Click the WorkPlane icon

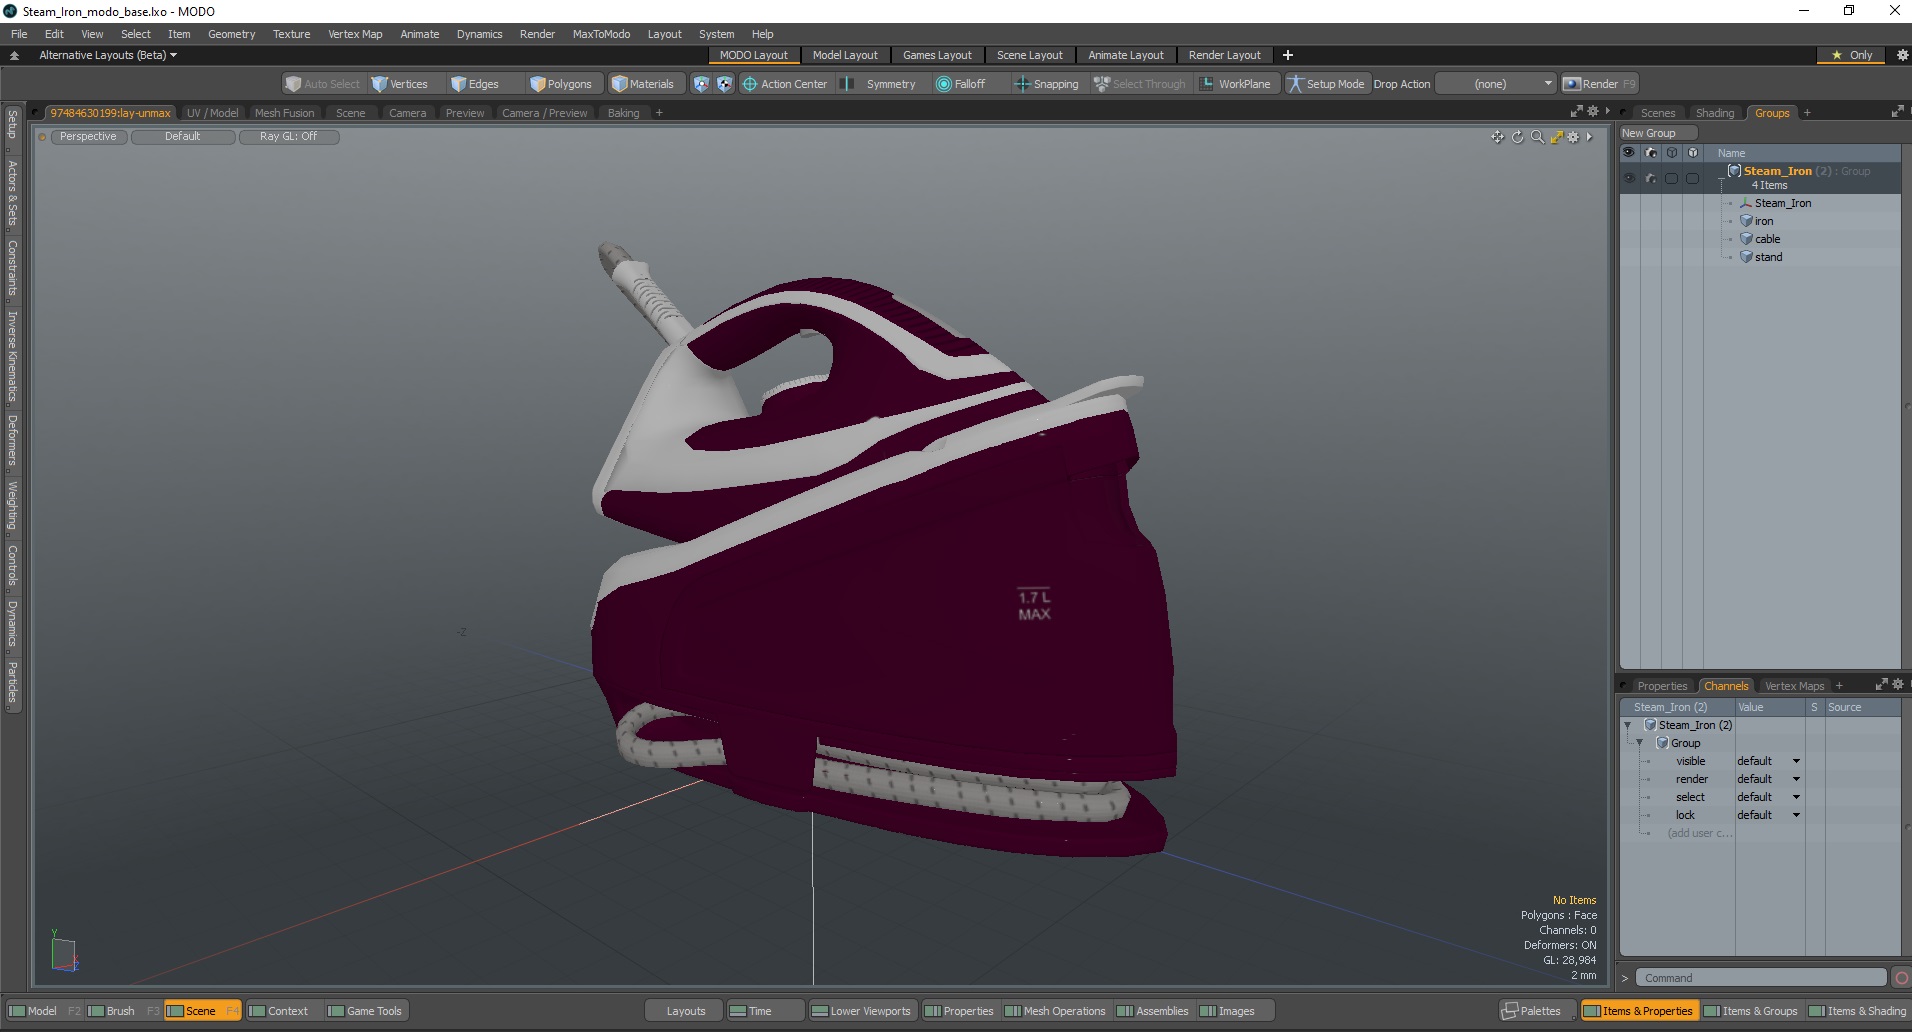(1206, 84)
